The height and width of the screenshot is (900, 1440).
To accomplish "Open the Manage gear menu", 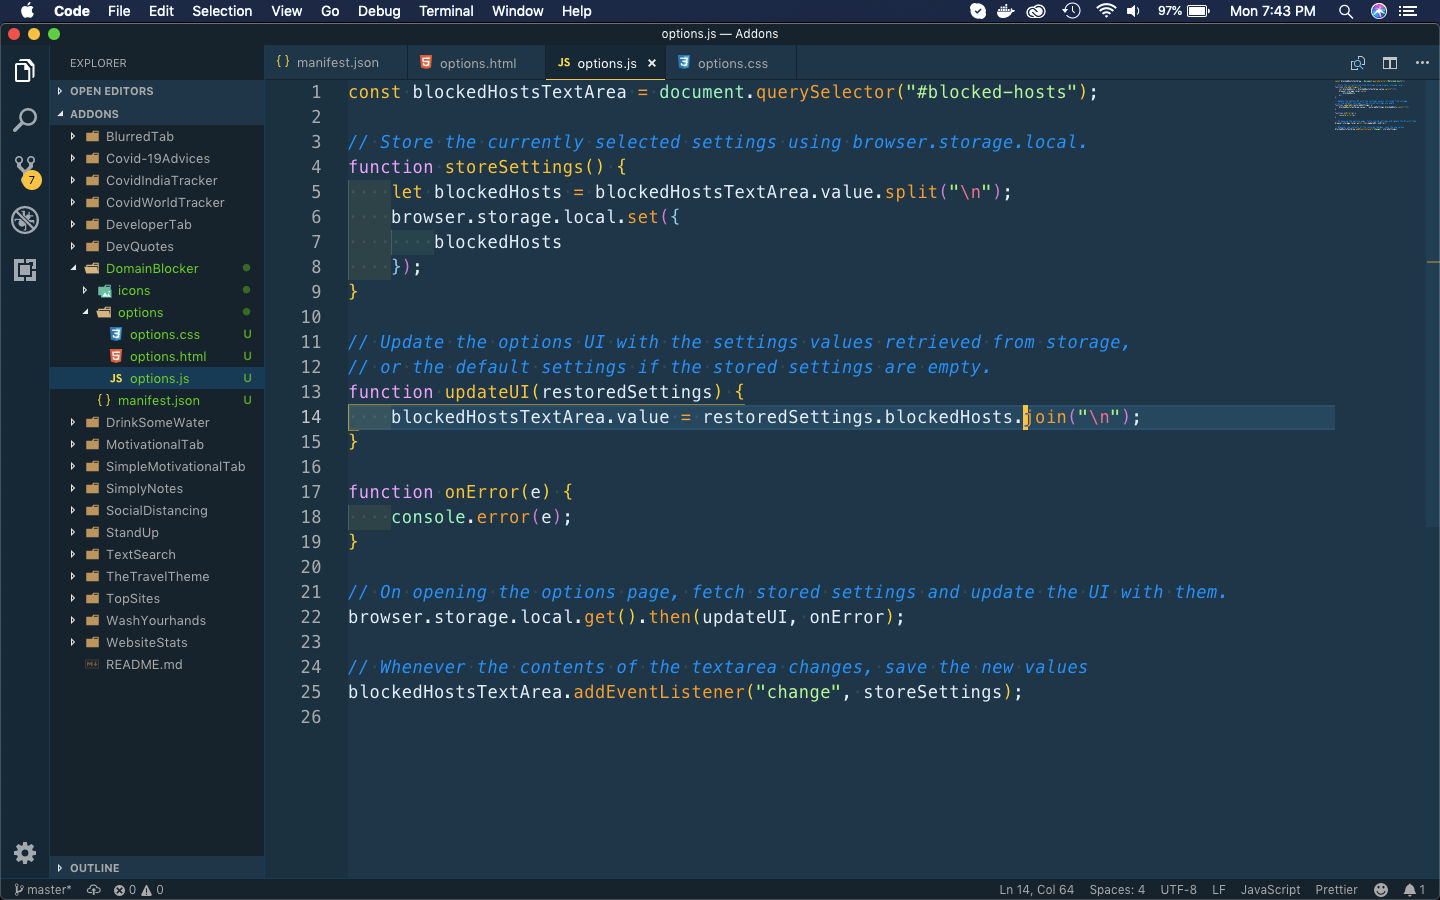I will point(25,853).
